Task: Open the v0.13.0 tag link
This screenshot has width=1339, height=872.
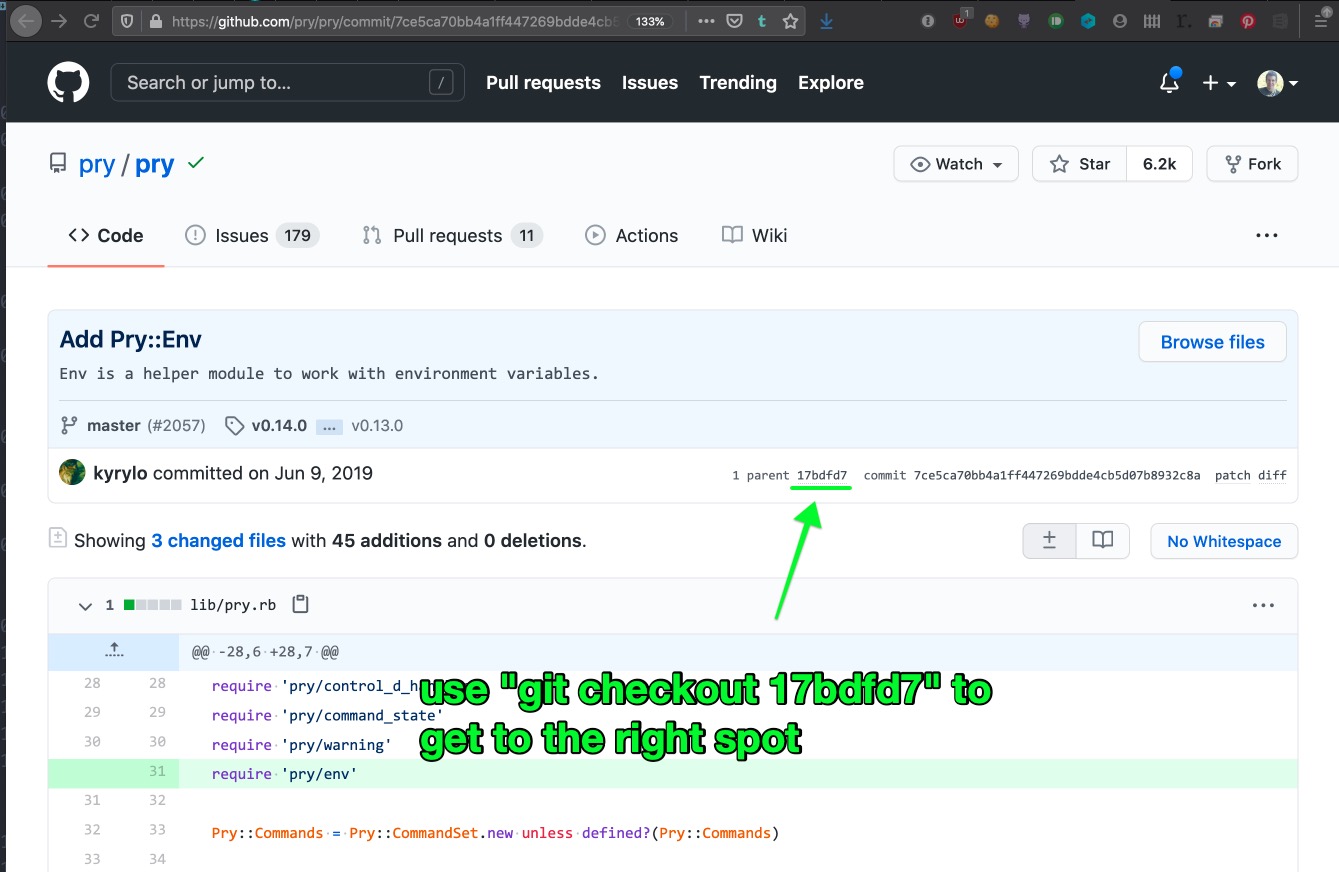Action: [378, 425]
